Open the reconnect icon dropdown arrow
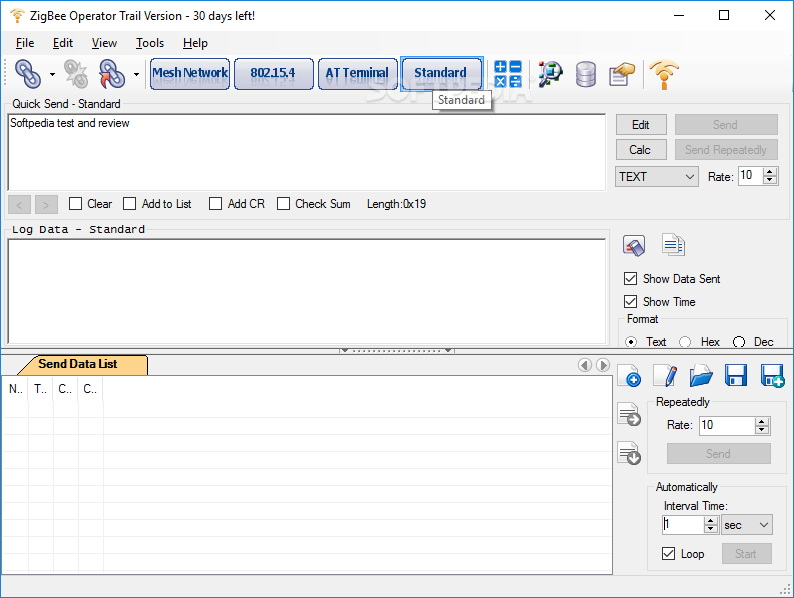 136,74
